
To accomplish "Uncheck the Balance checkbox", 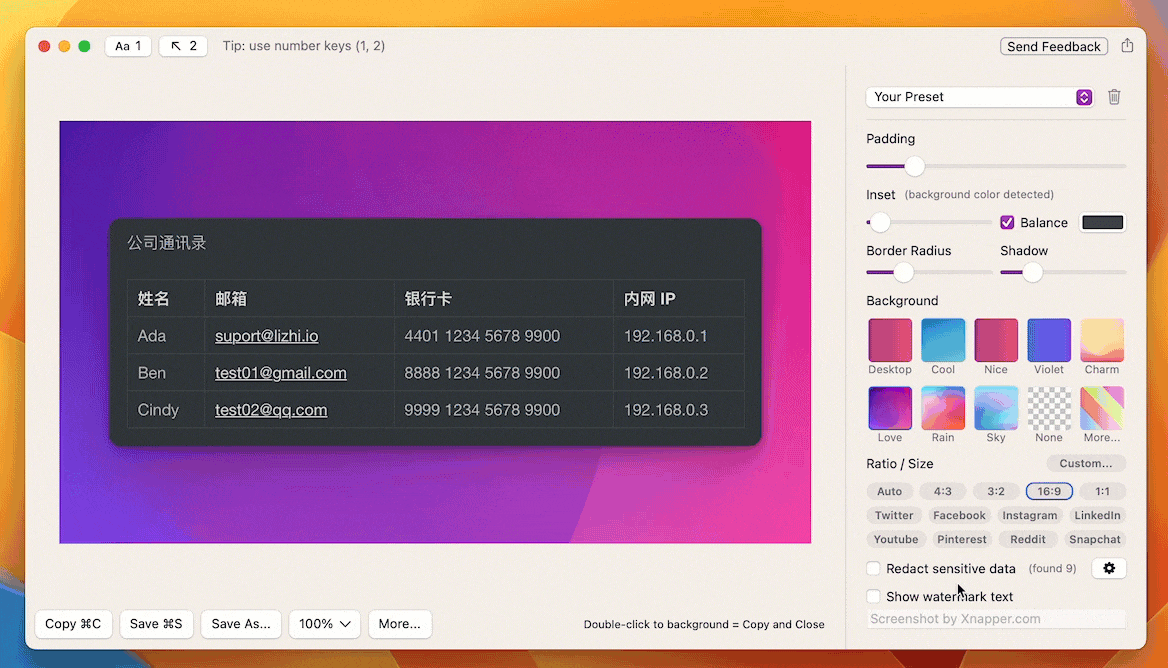I will point(1007,222).
